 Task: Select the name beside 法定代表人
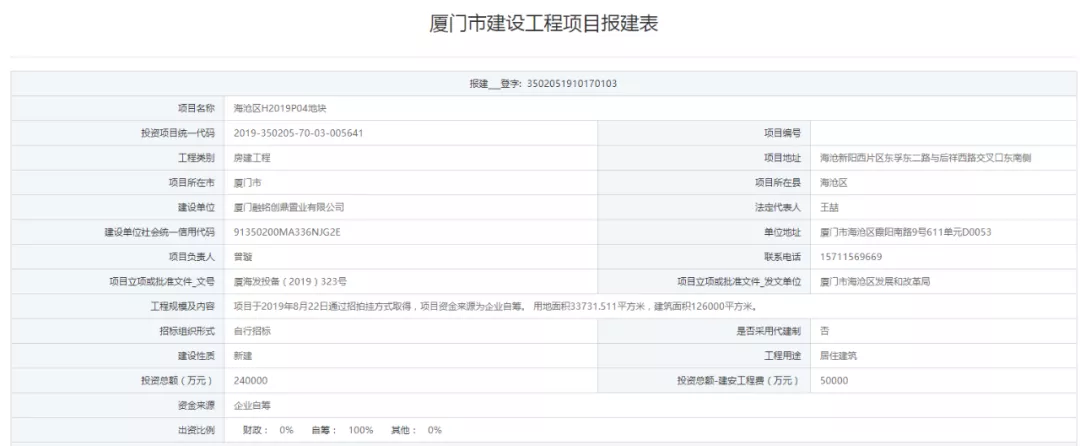click(829, 207)
